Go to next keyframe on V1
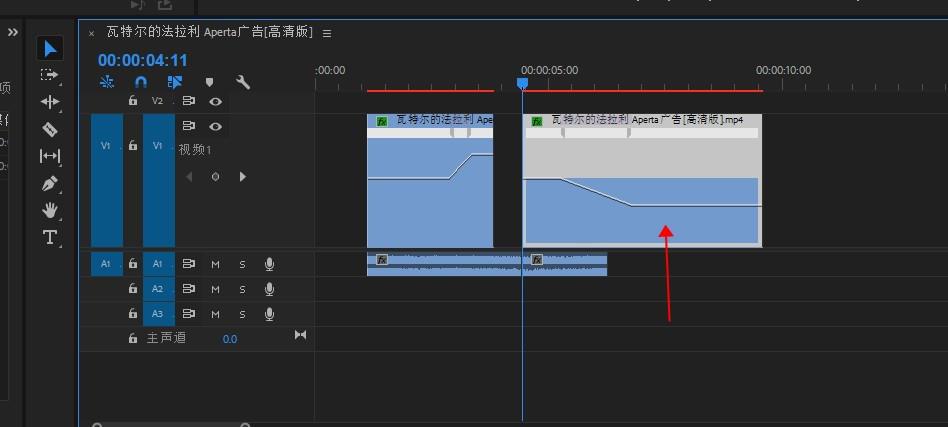Image resolution: width=948 pixels, height=427 pixels. [x=242, y=177]
